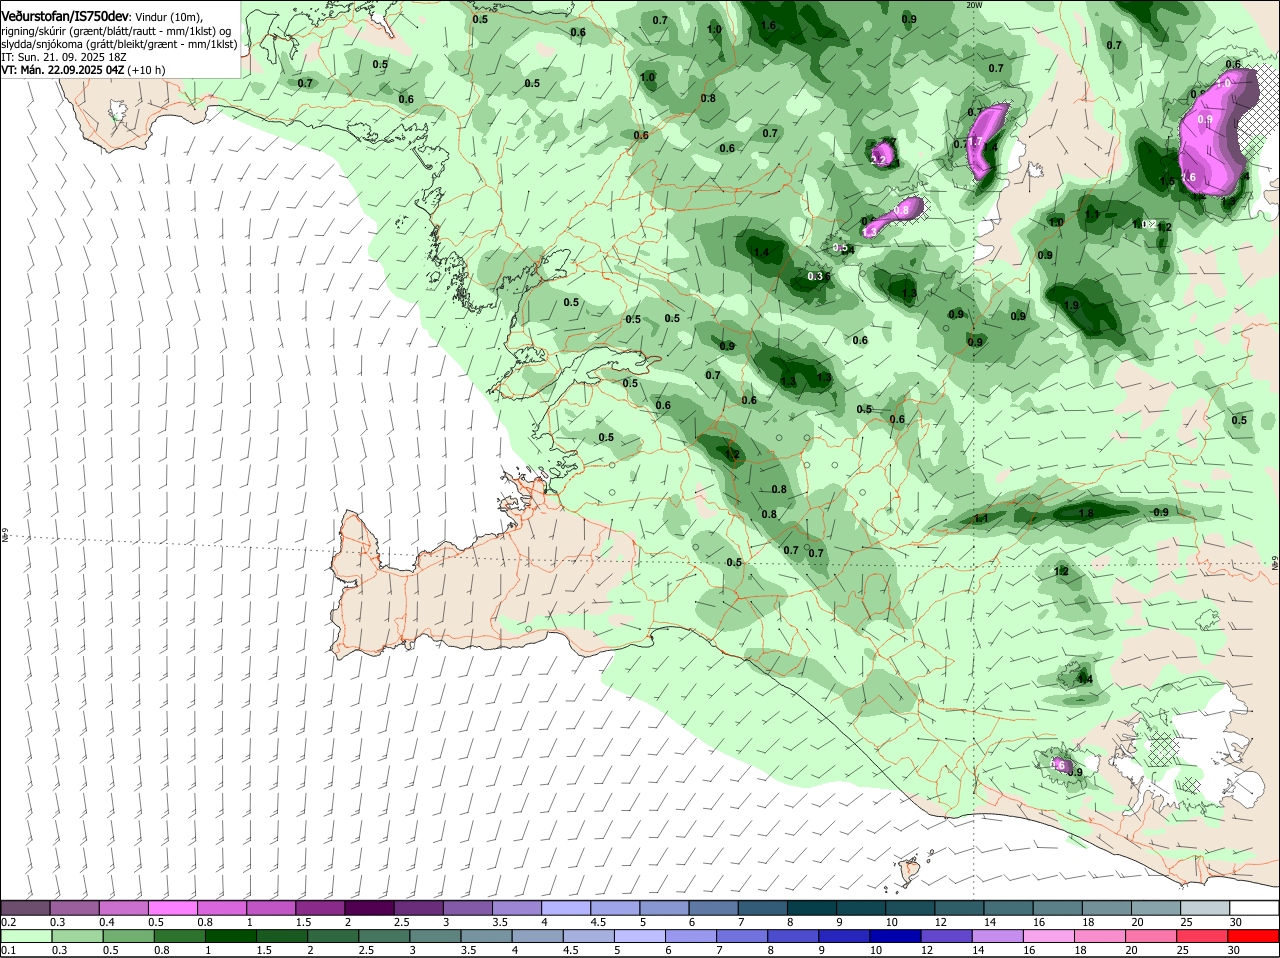Image resolution: width=1280 pixels, height=958 pixels.
Task: Select lower legend green swatch between 0.3 and 0.5
Action: tap(76, 935)
